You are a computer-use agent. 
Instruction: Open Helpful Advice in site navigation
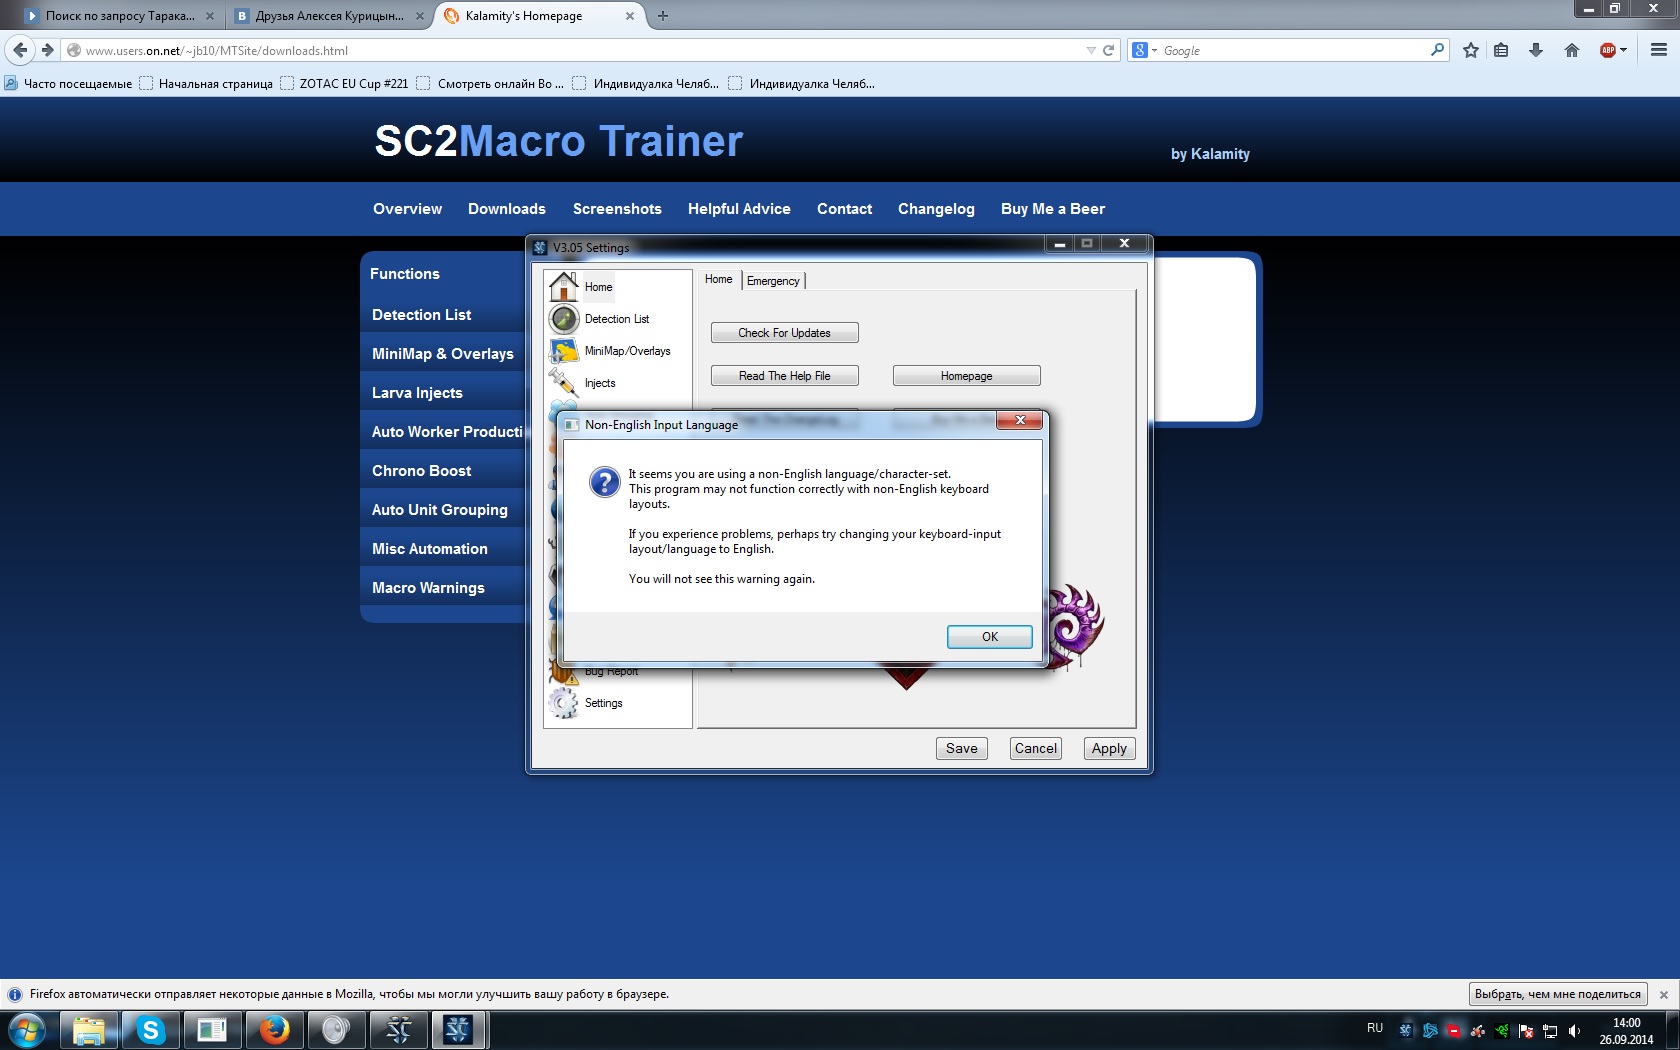[x=739, y=209]
